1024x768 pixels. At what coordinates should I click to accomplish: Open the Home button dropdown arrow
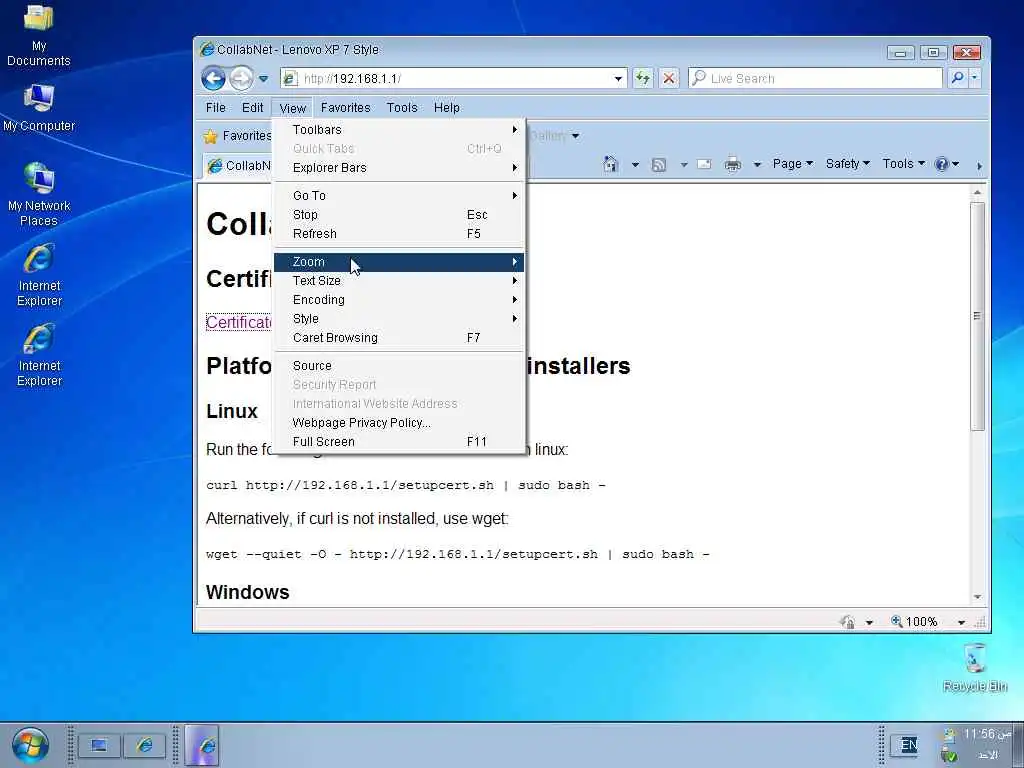click(635, 165)
